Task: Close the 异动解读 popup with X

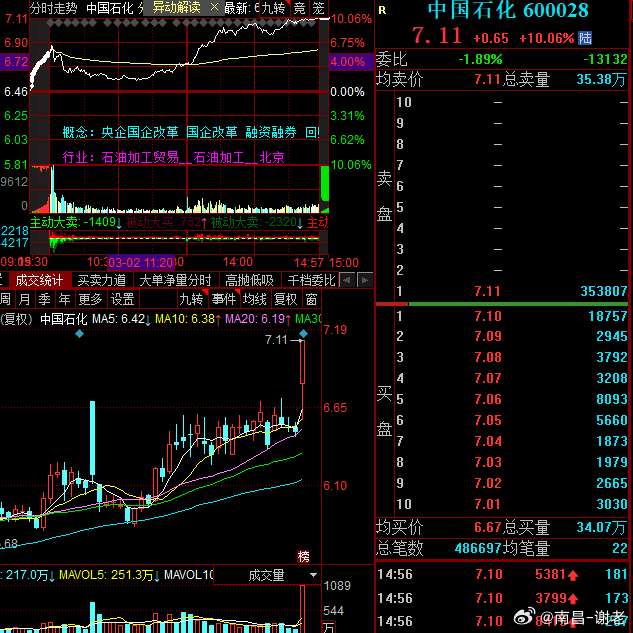Action: [215, 7]
